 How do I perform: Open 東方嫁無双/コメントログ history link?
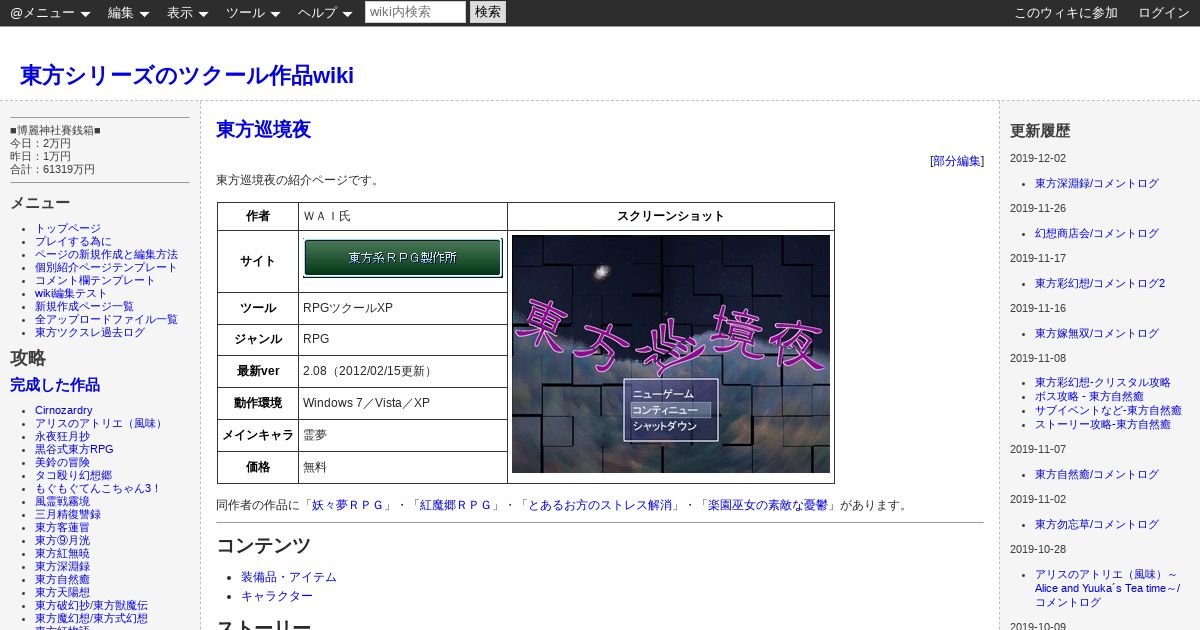click(1097, 333)
